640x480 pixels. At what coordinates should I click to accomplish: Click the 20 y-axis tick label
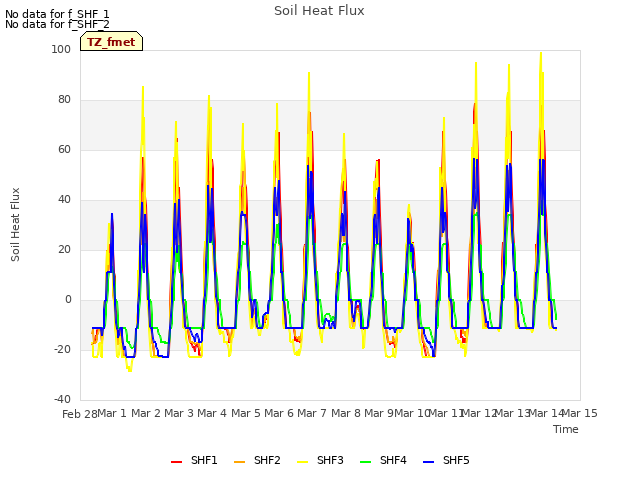pyautogui.click(x=64, y=249)
